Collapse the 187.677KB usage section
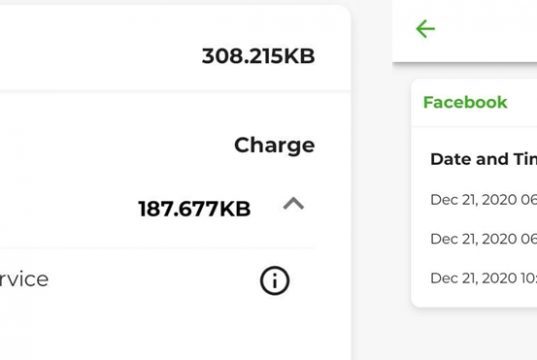Image resolution: width=537 pixels, height=360 pixels. click(x=294, y=204)
